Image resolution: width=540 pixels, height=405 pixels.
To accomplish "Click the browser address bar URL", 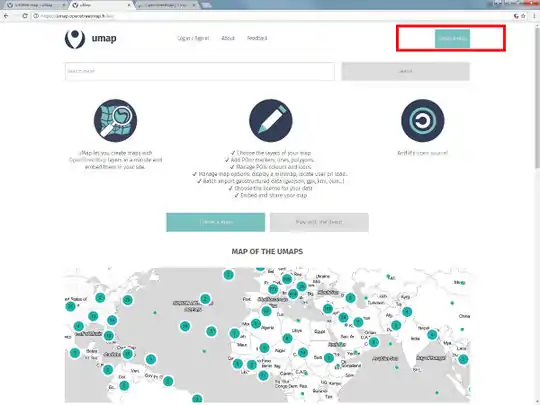I will 77,16.
